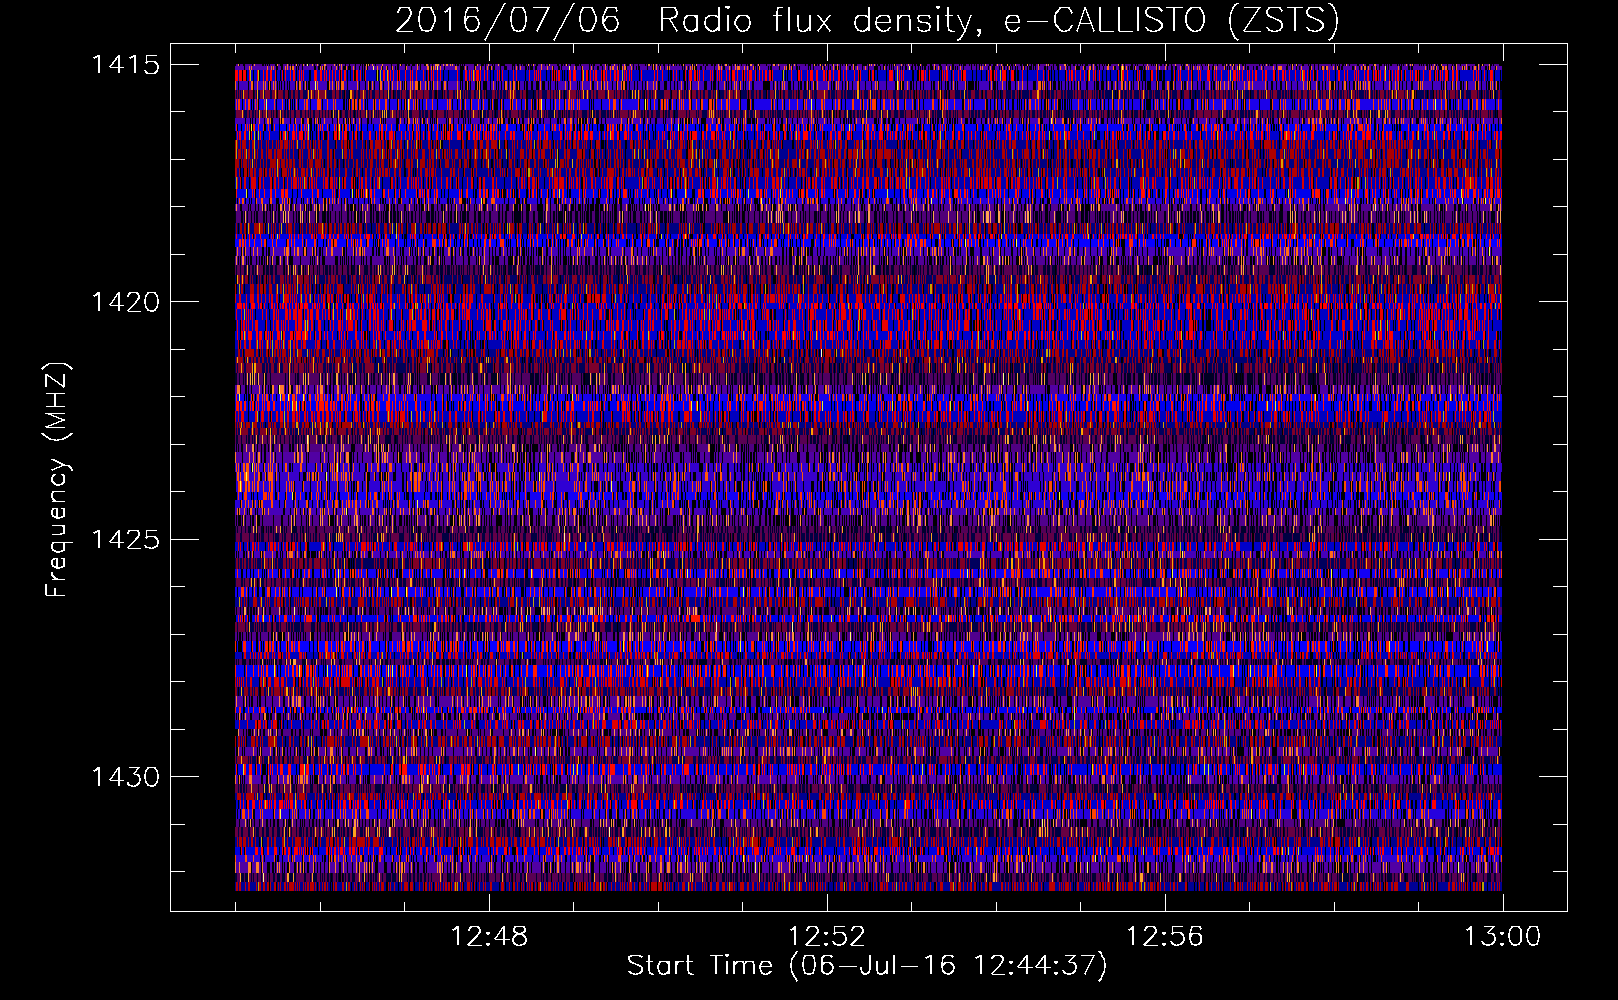
Task: Click the 12:52 time tick label
Action: coord(827,937)
